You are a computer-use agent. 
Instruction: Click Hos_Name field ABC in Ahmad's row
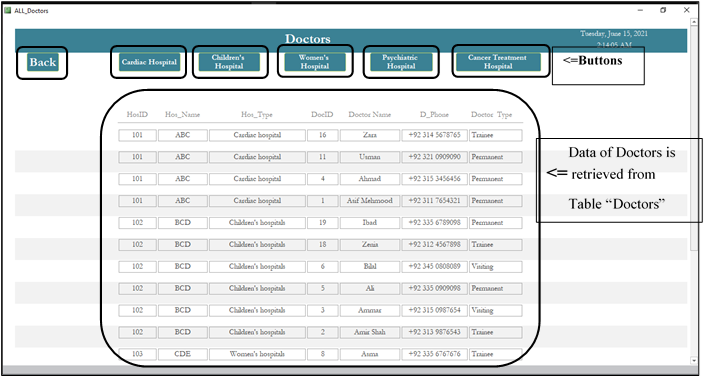point(182,179)
